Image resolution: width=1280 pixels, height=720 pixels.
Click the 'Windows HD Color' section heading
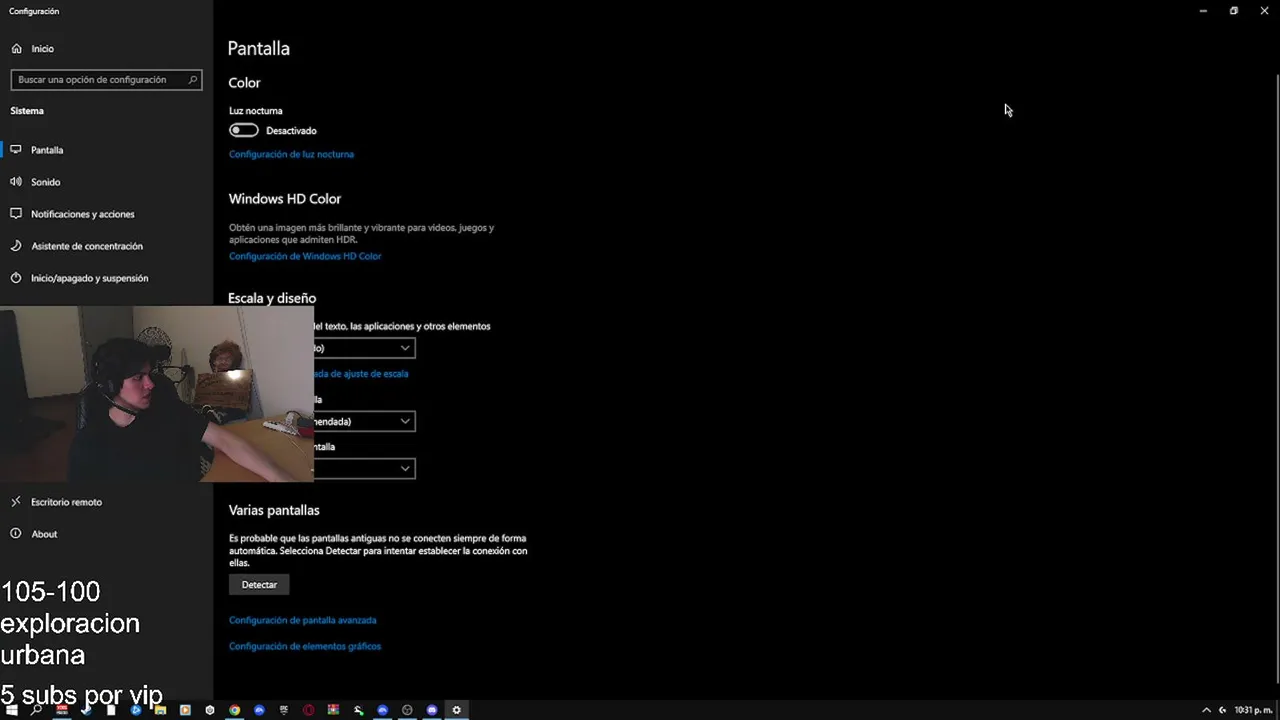(285, 199)
